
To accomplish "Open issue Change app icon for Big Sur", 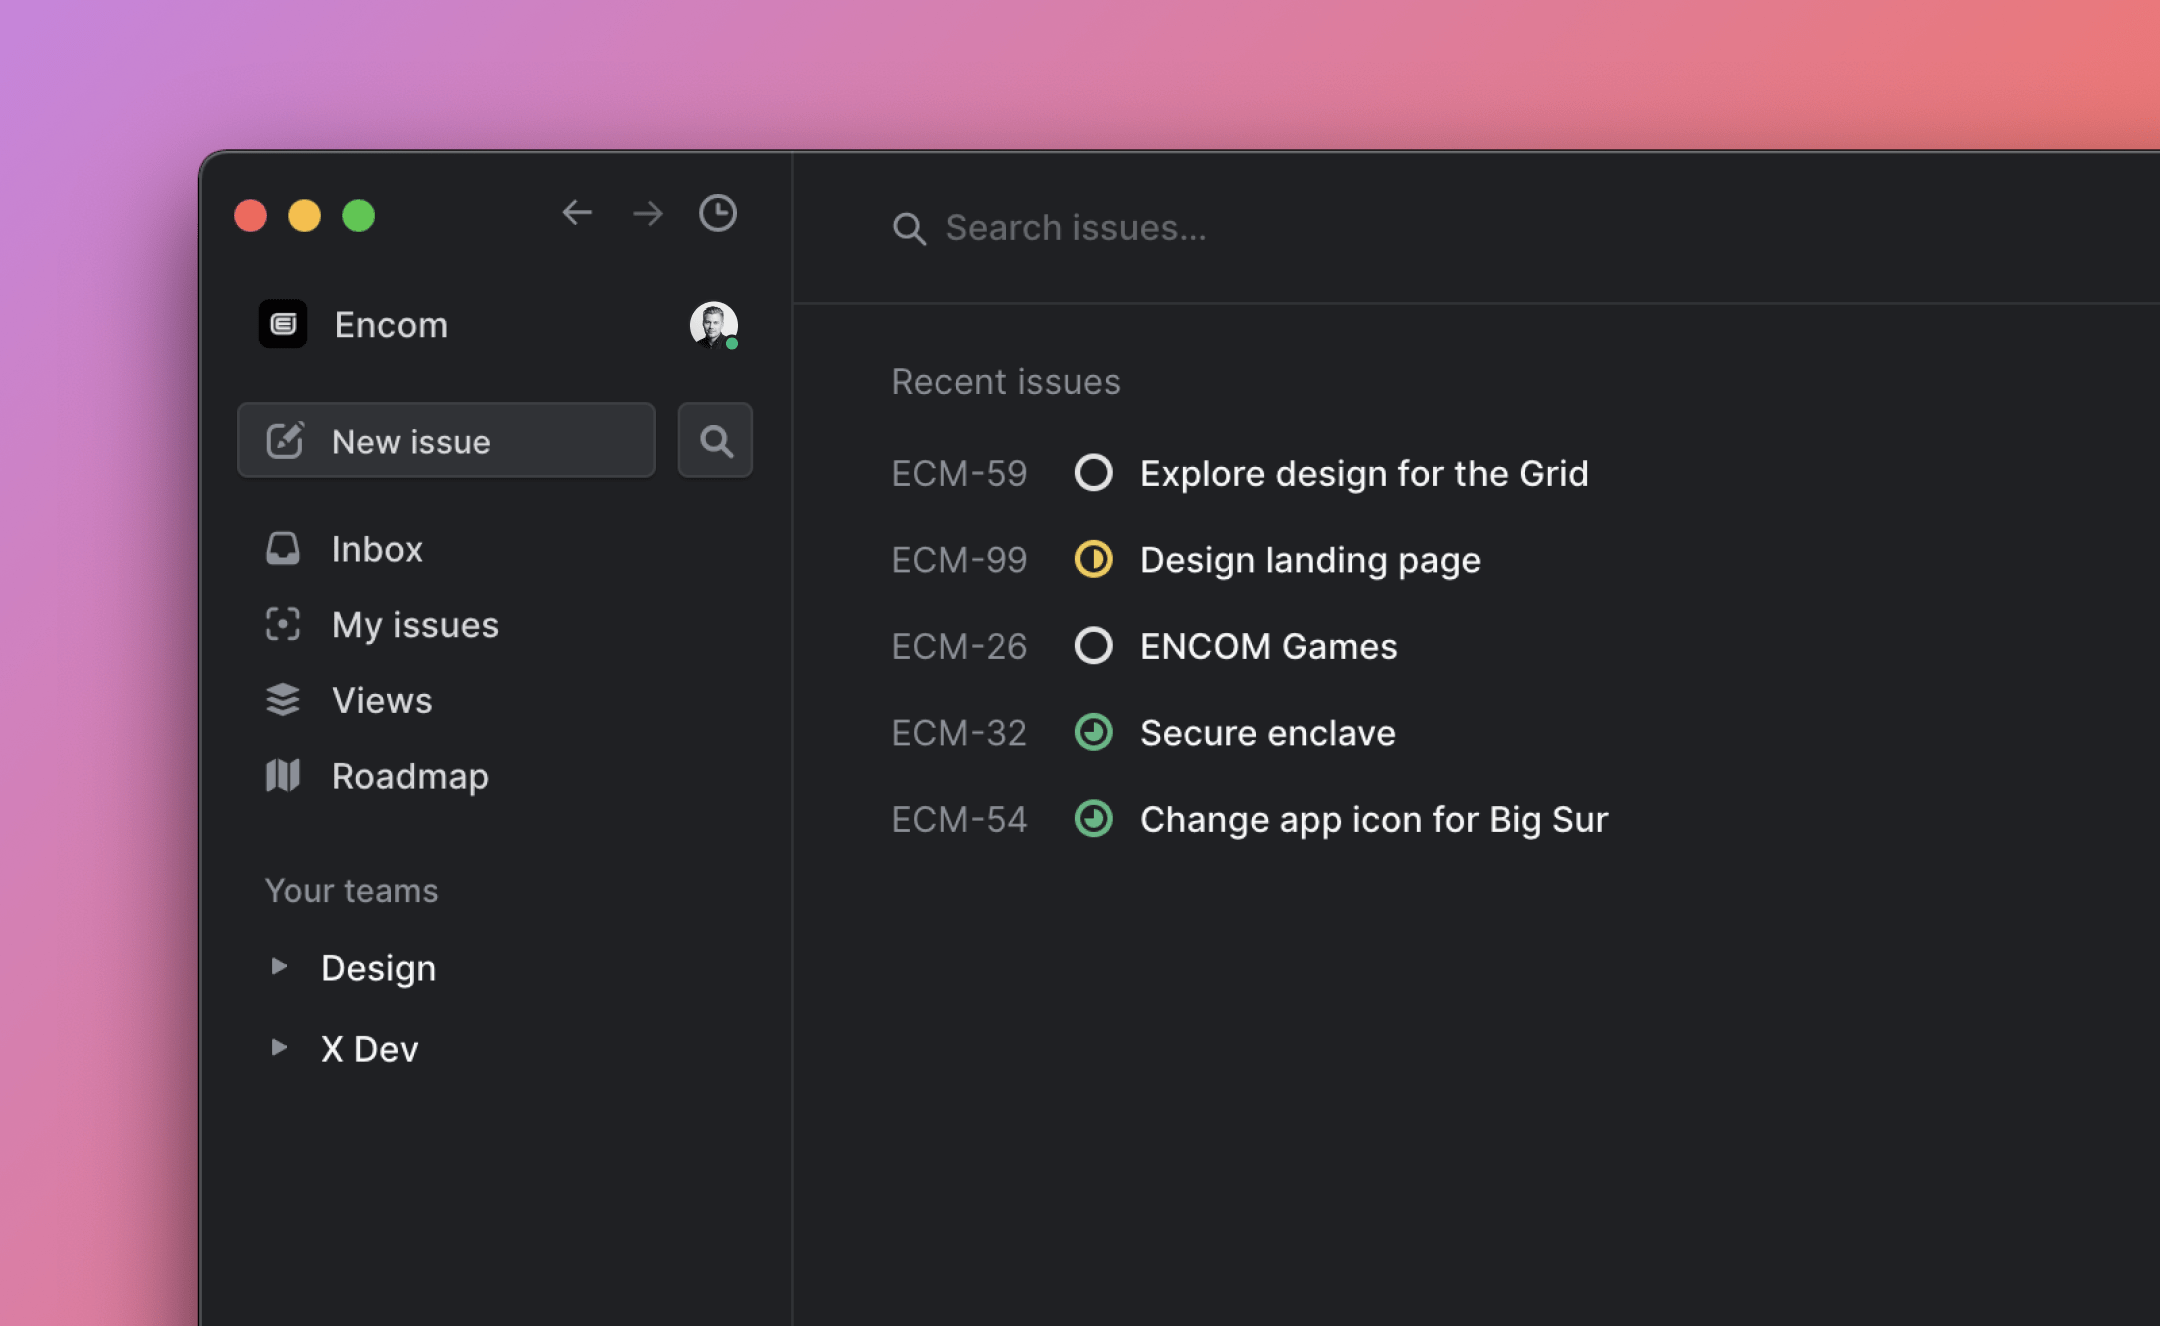I will [x=1373, y=819].
